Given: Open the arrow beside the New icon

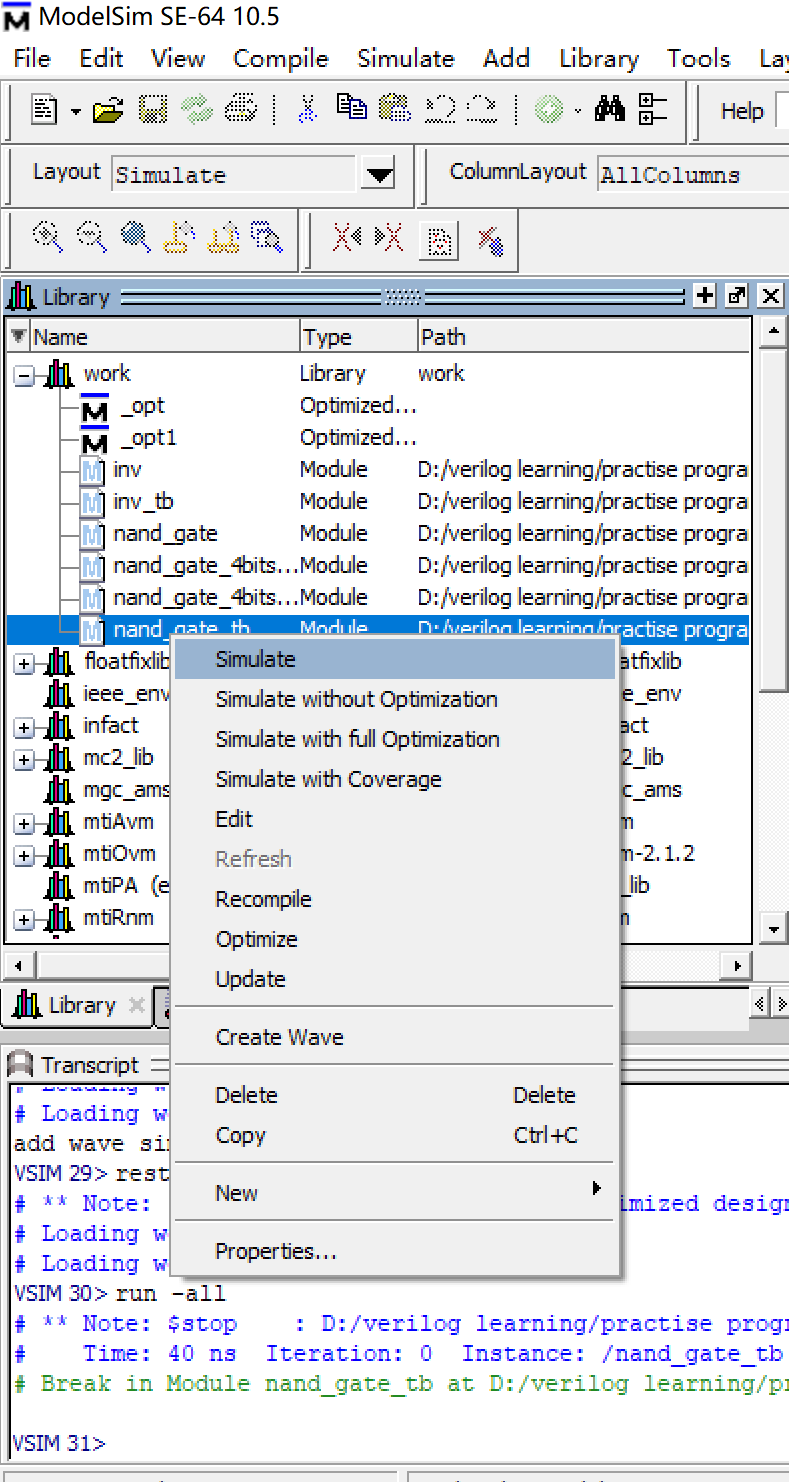Looking at the screenshot, I should tap(75, 110).
